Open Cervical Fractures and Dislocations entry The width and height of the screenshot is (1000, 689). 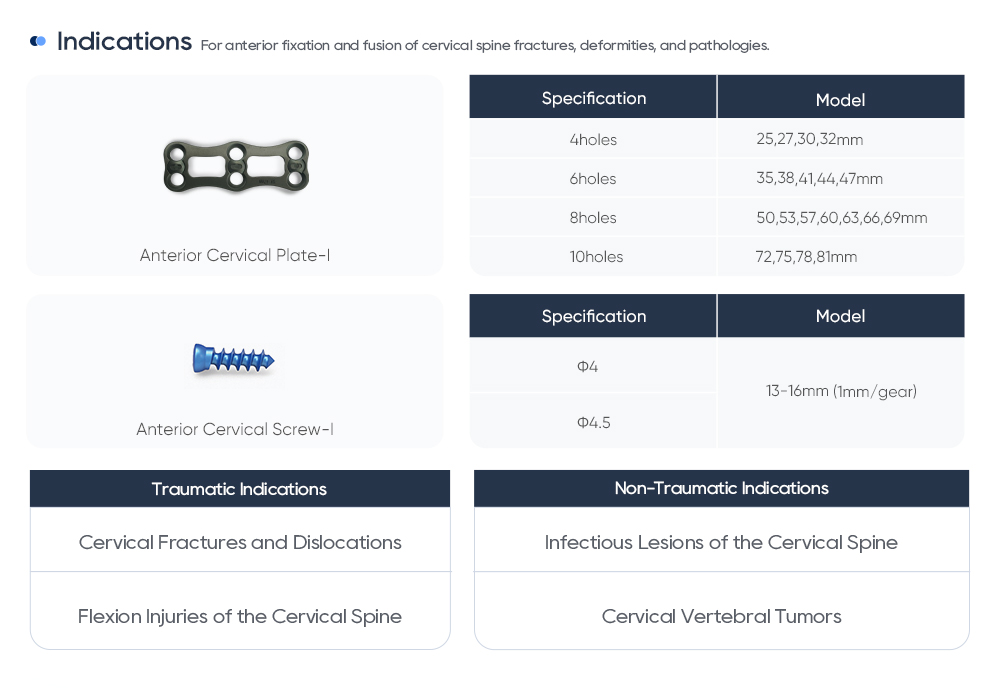pos(240,542)
